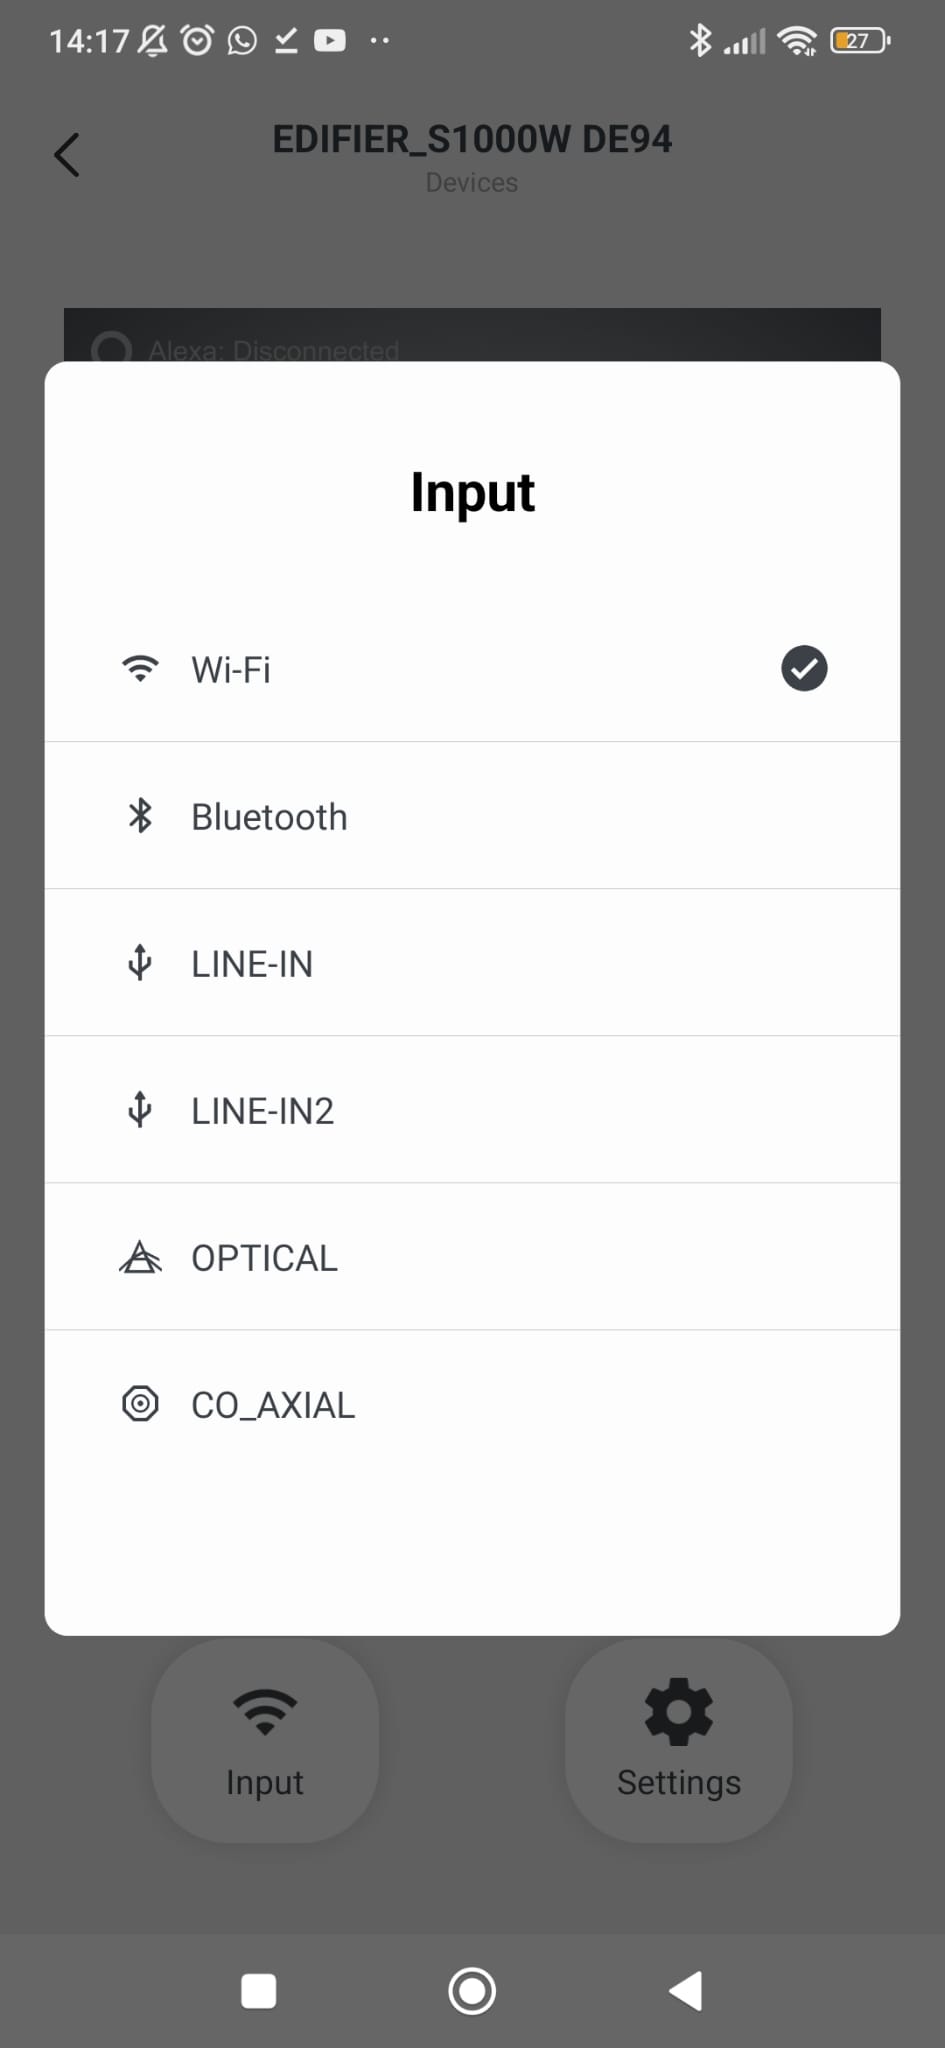945x2048 pixels.
Task: Tap the Settings gear icon
Action: click(x=679, y=1712)
